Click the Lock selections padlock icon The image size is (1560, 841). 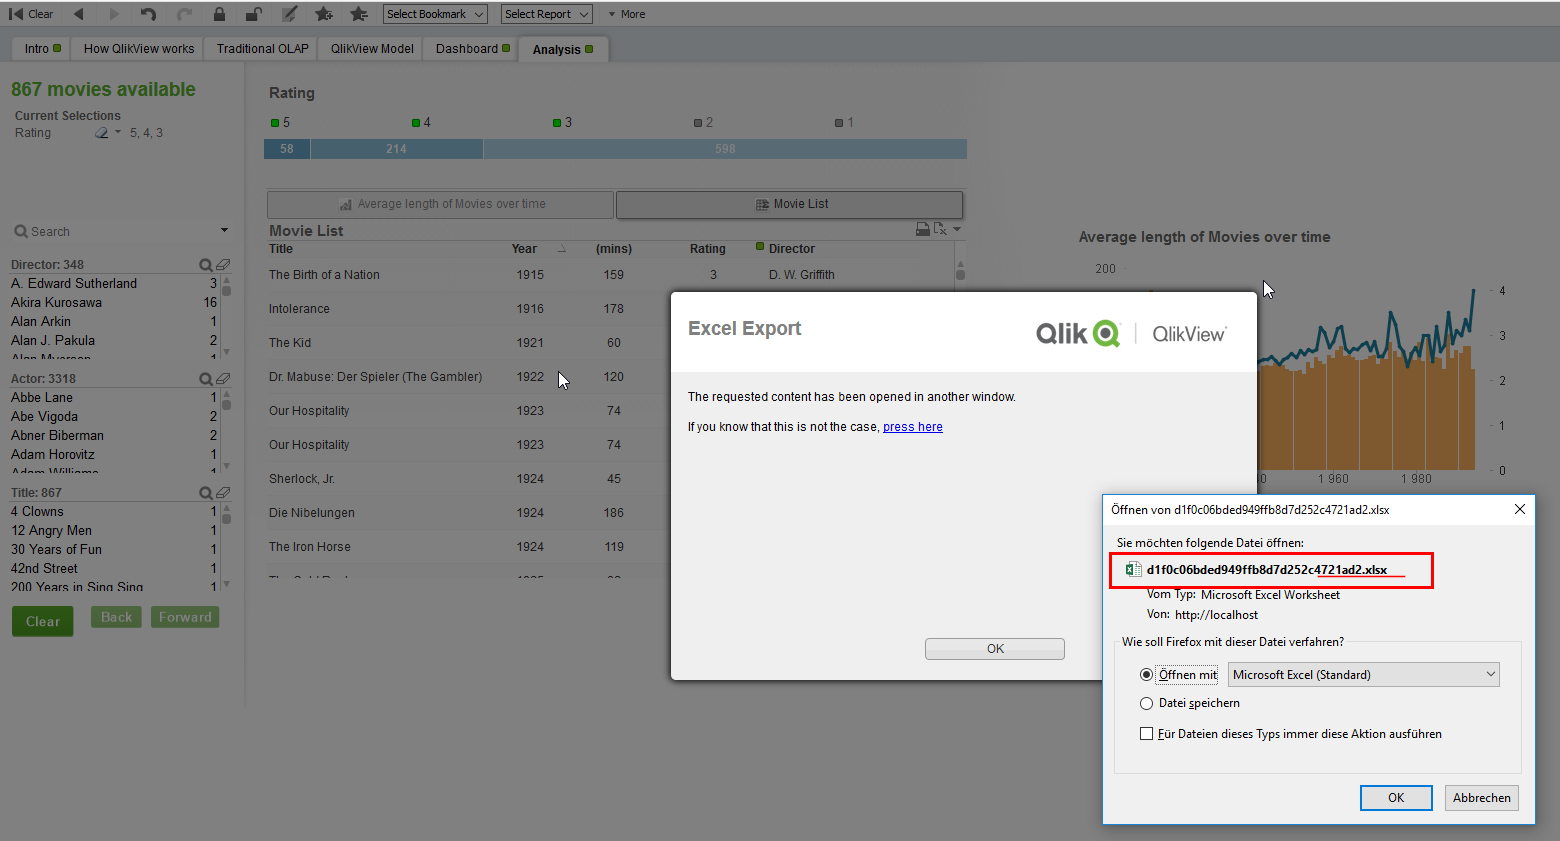[219, 14]
